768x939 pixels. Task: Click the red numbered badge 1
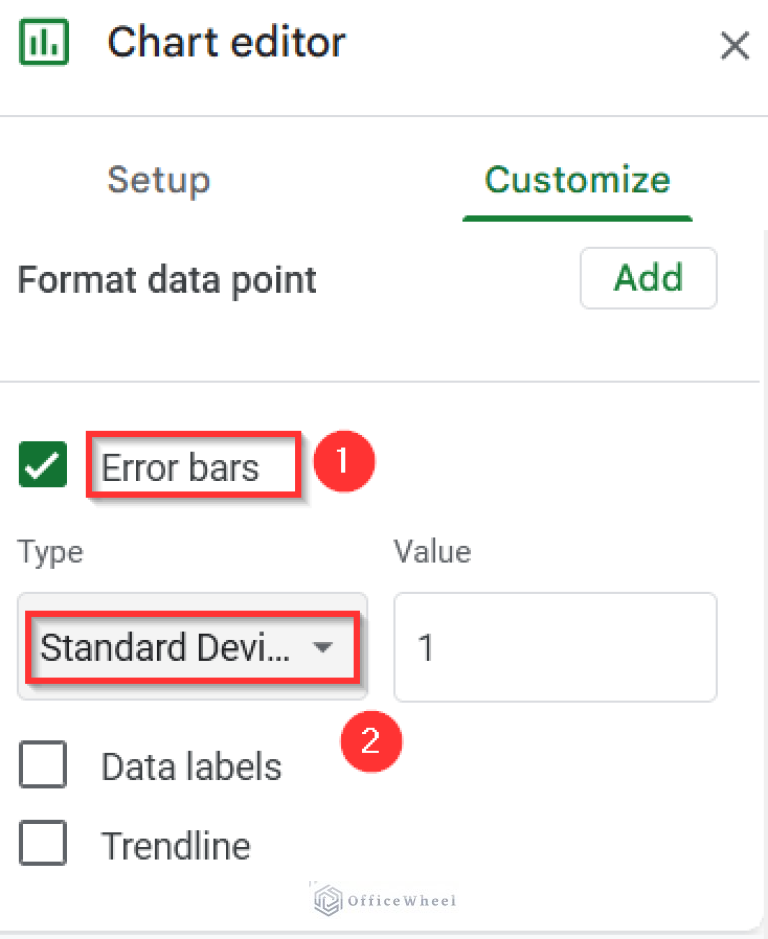point(343,461)
